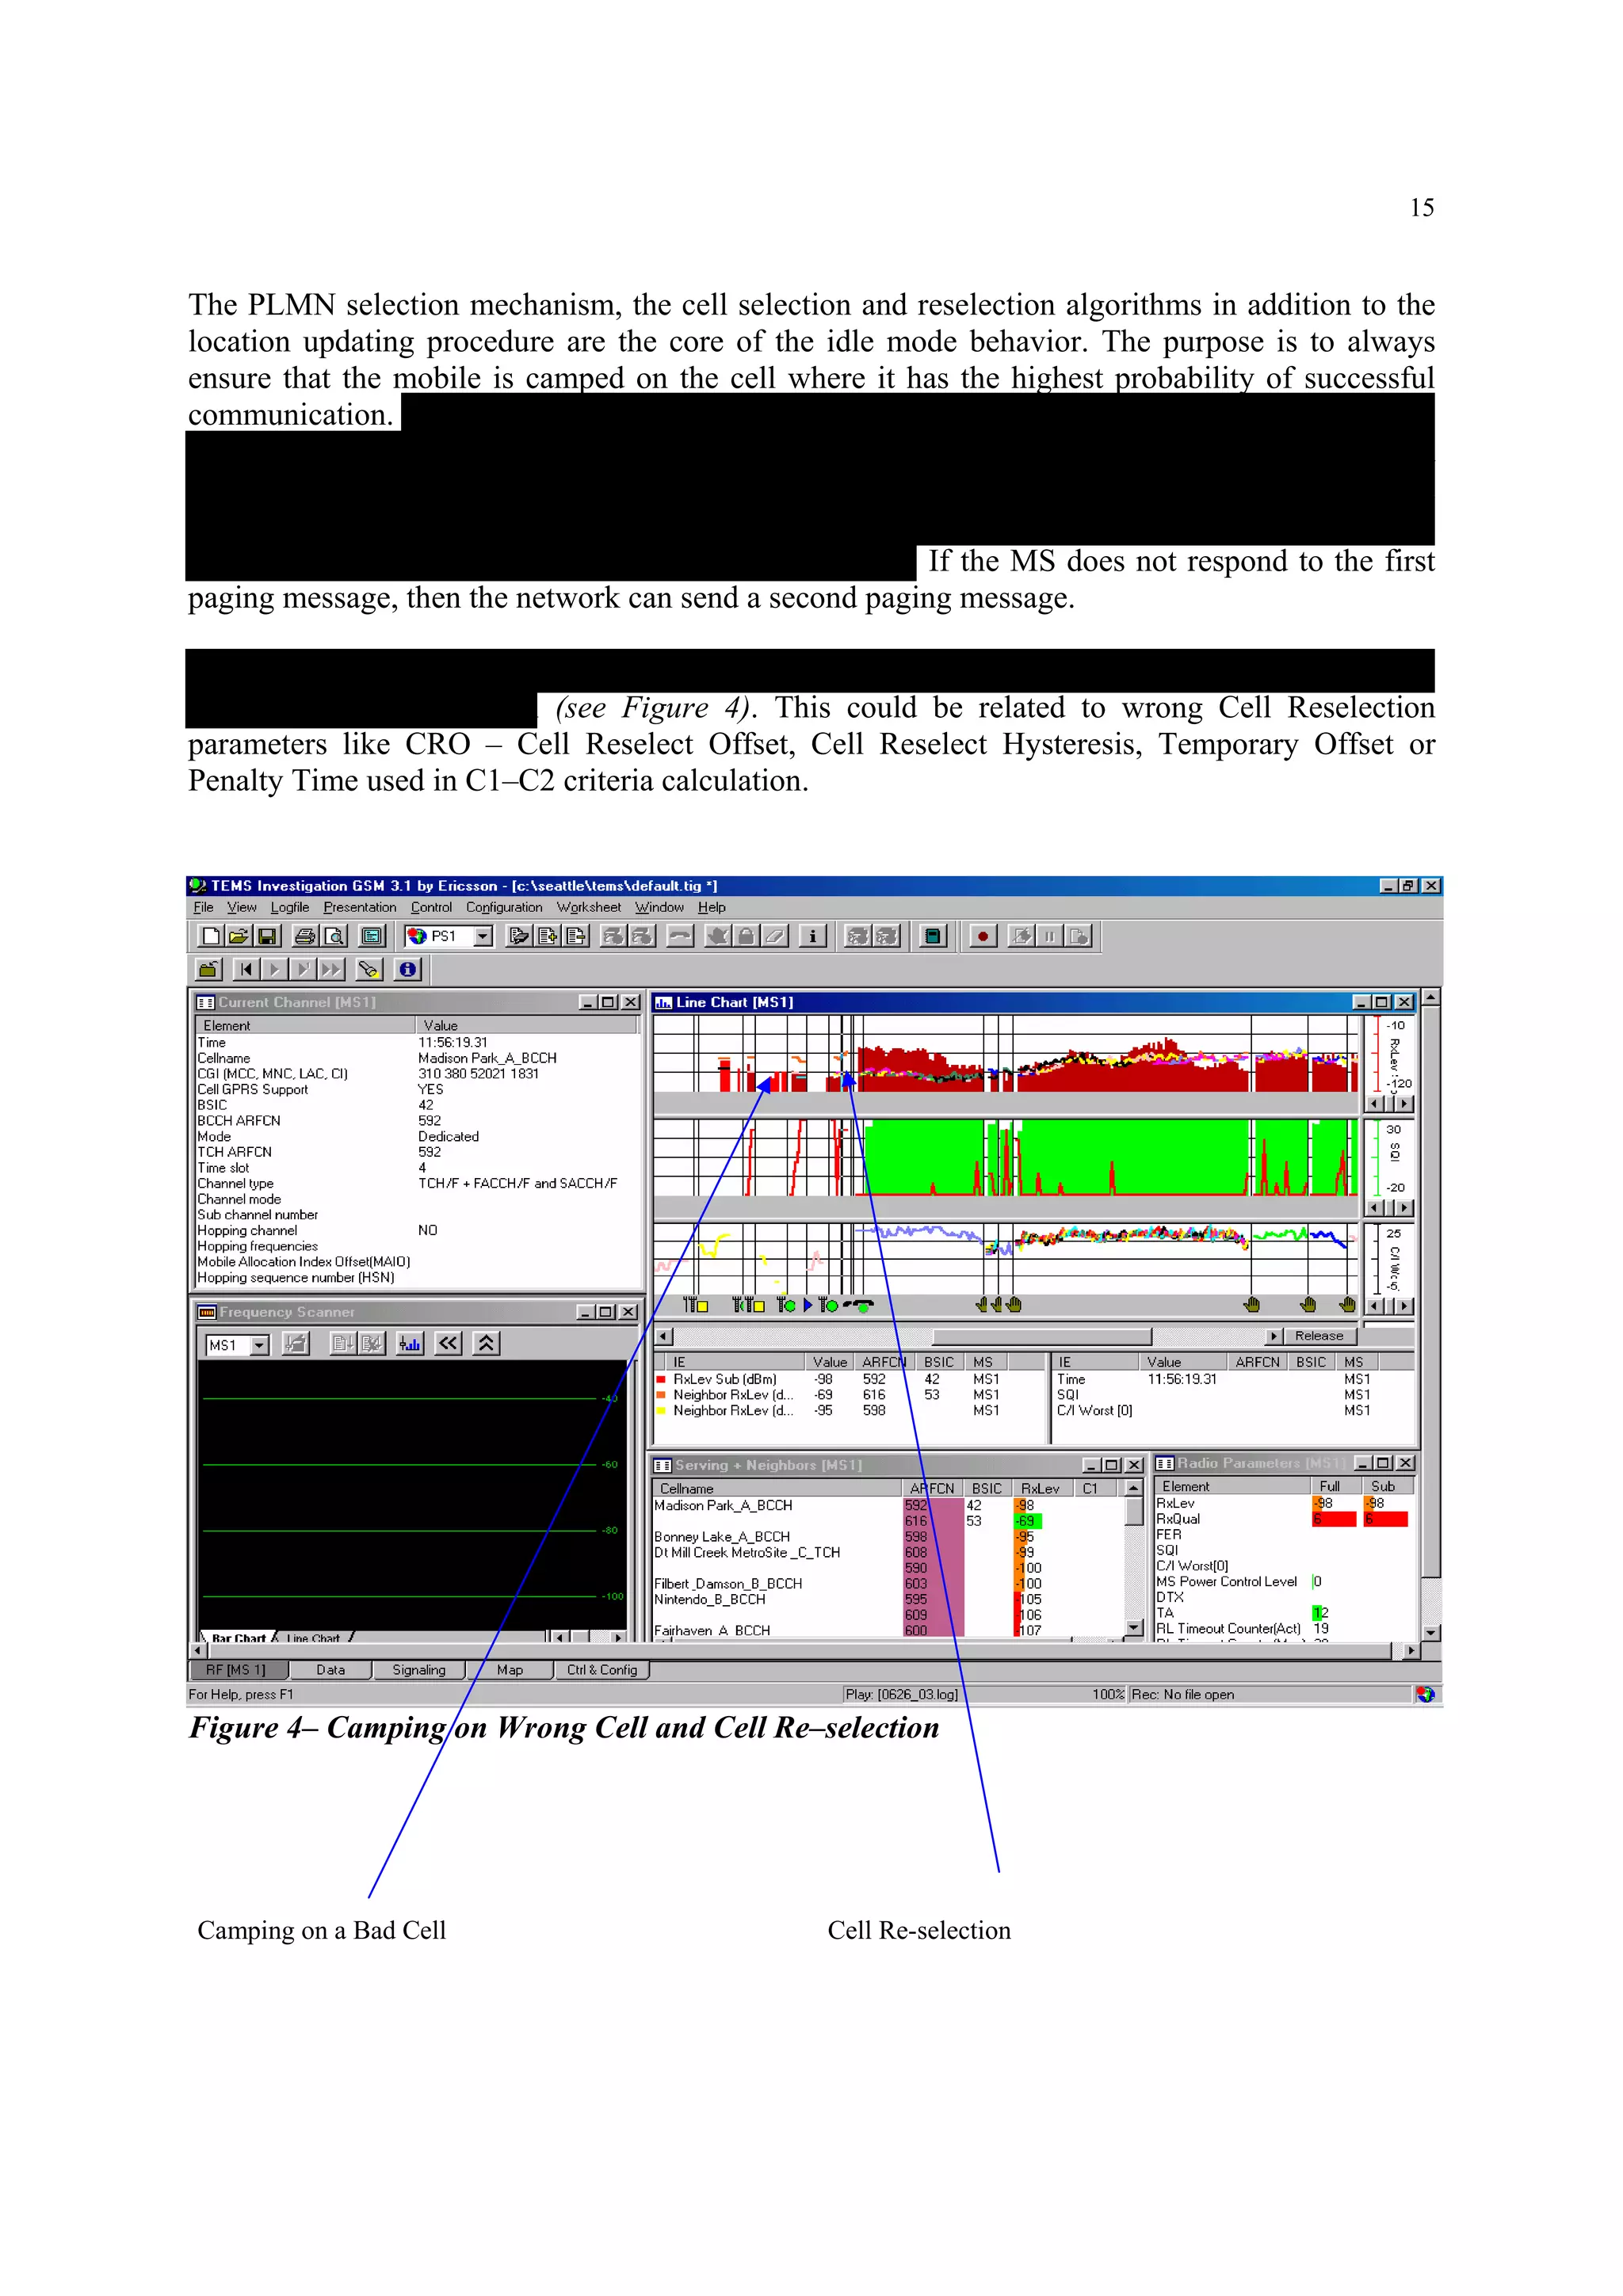Image resolution: width=1623 pixels, height=2296 pixels.
Task: Click the hang-up call toolbar icon
Action: [680, 936]
